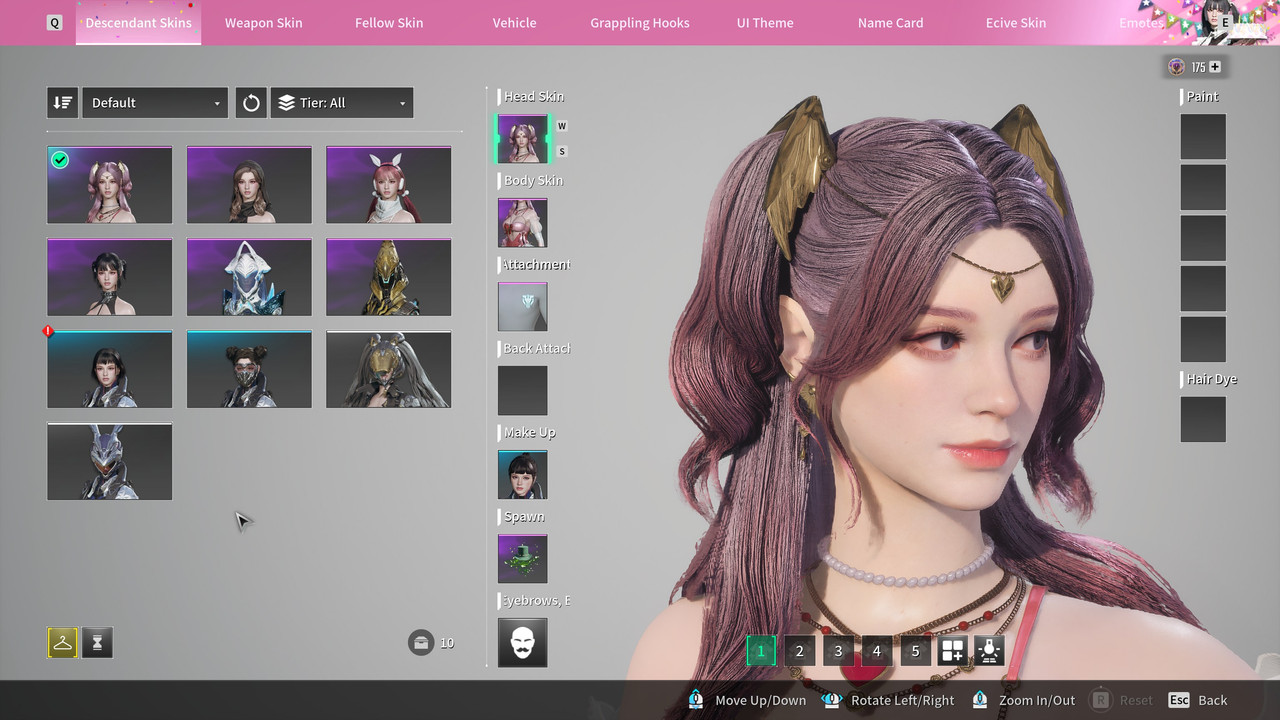This screenshot has height=720, width=1280.
Task: Click the S key badge by Head Skin
Action: [562, 151]
